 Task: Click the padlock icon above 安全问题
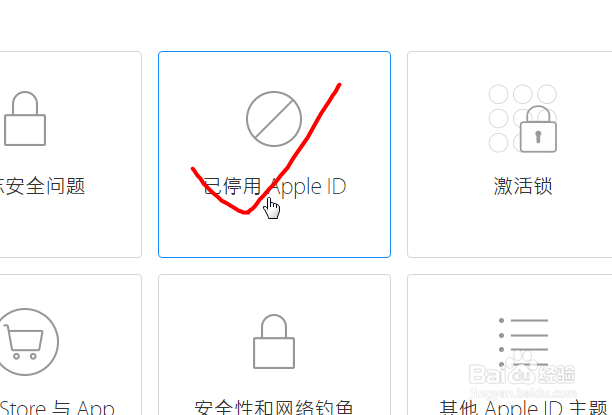pyautogui.click(x=25, y=119)
